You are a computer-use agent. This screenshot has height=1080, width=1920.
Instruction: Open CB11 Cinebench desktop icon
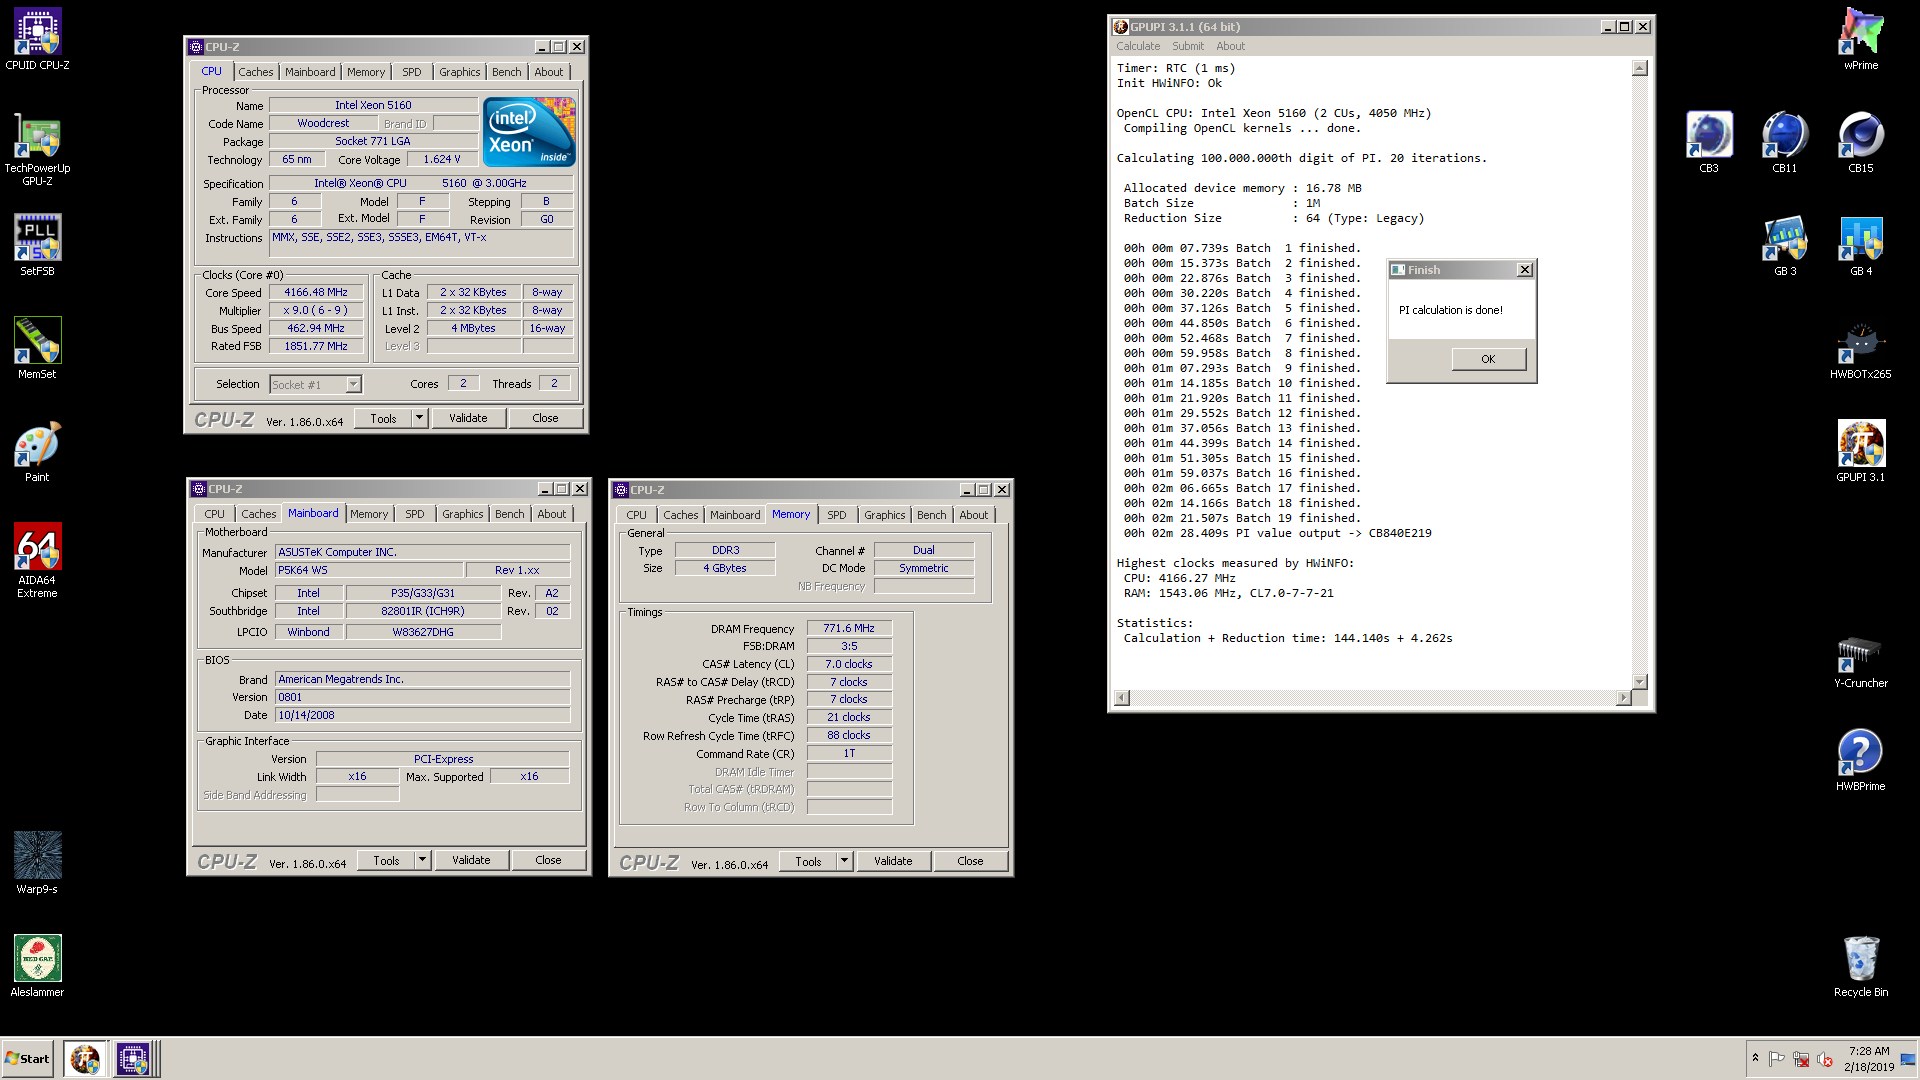click(x=1785, y=142)
